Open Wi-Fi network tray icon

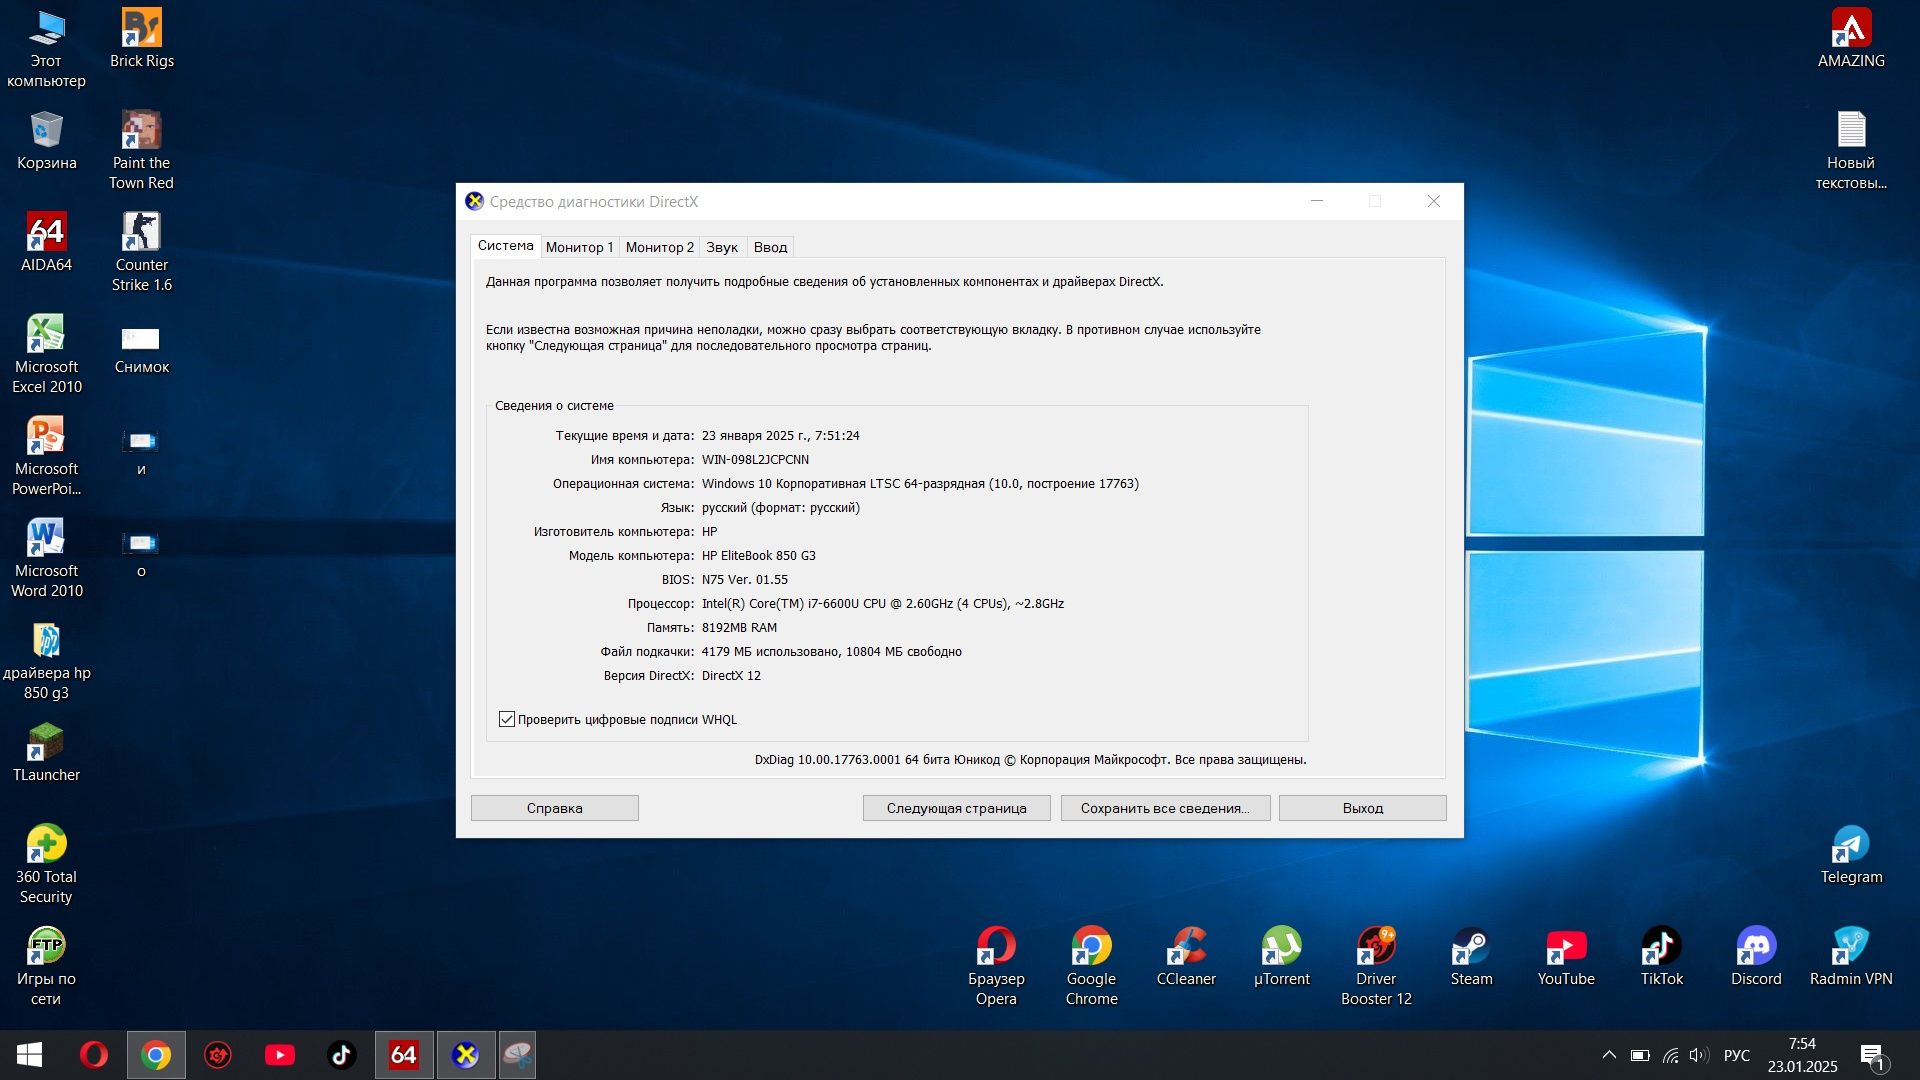coord(1670,1055)
